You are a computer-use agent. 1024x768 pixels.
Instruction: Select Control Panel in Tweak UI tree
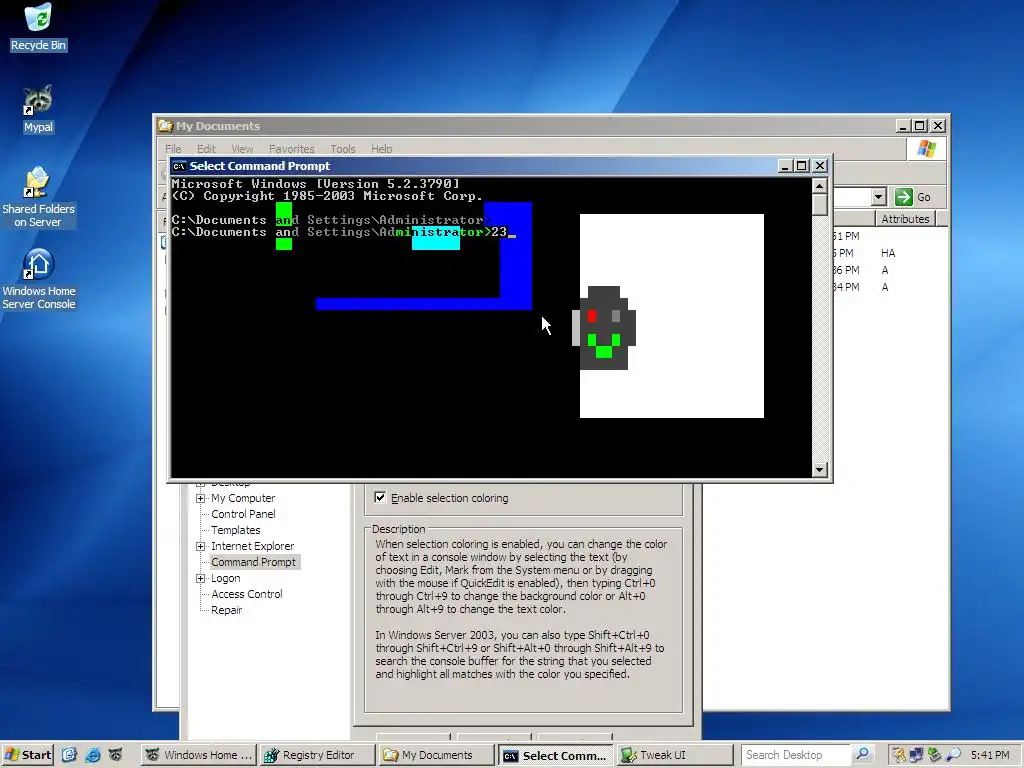(243, 514)
